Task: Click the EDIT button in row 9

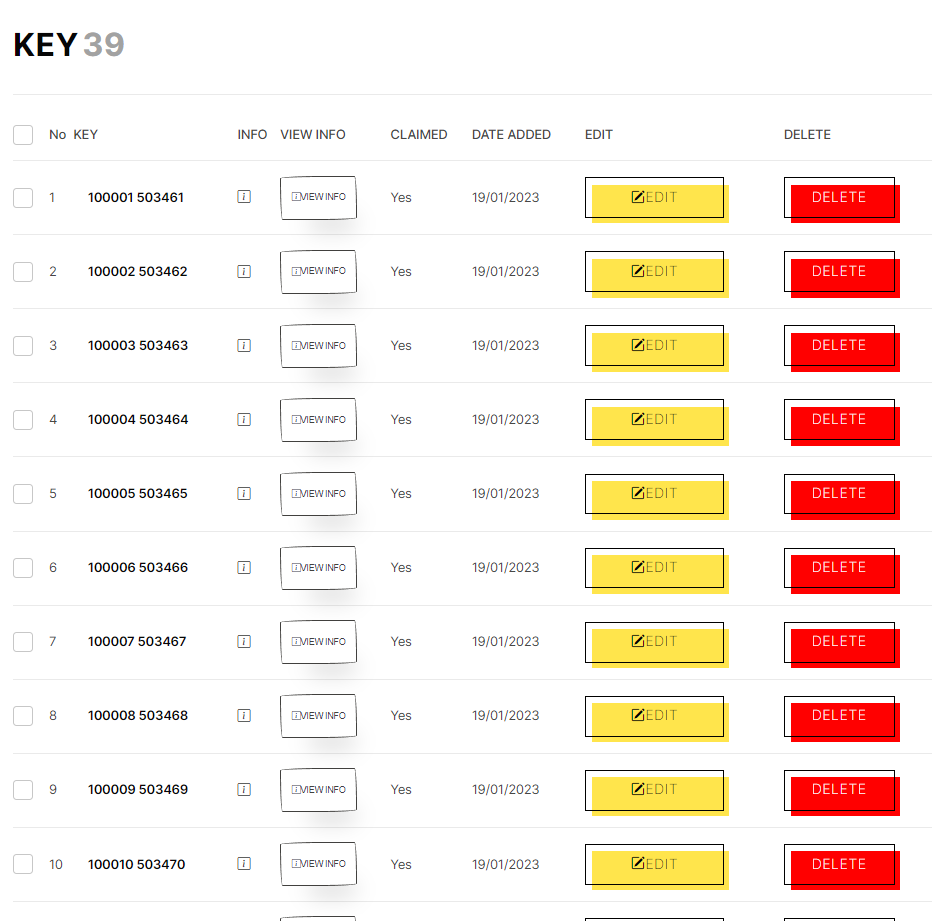Action: [x=656, y=793]
